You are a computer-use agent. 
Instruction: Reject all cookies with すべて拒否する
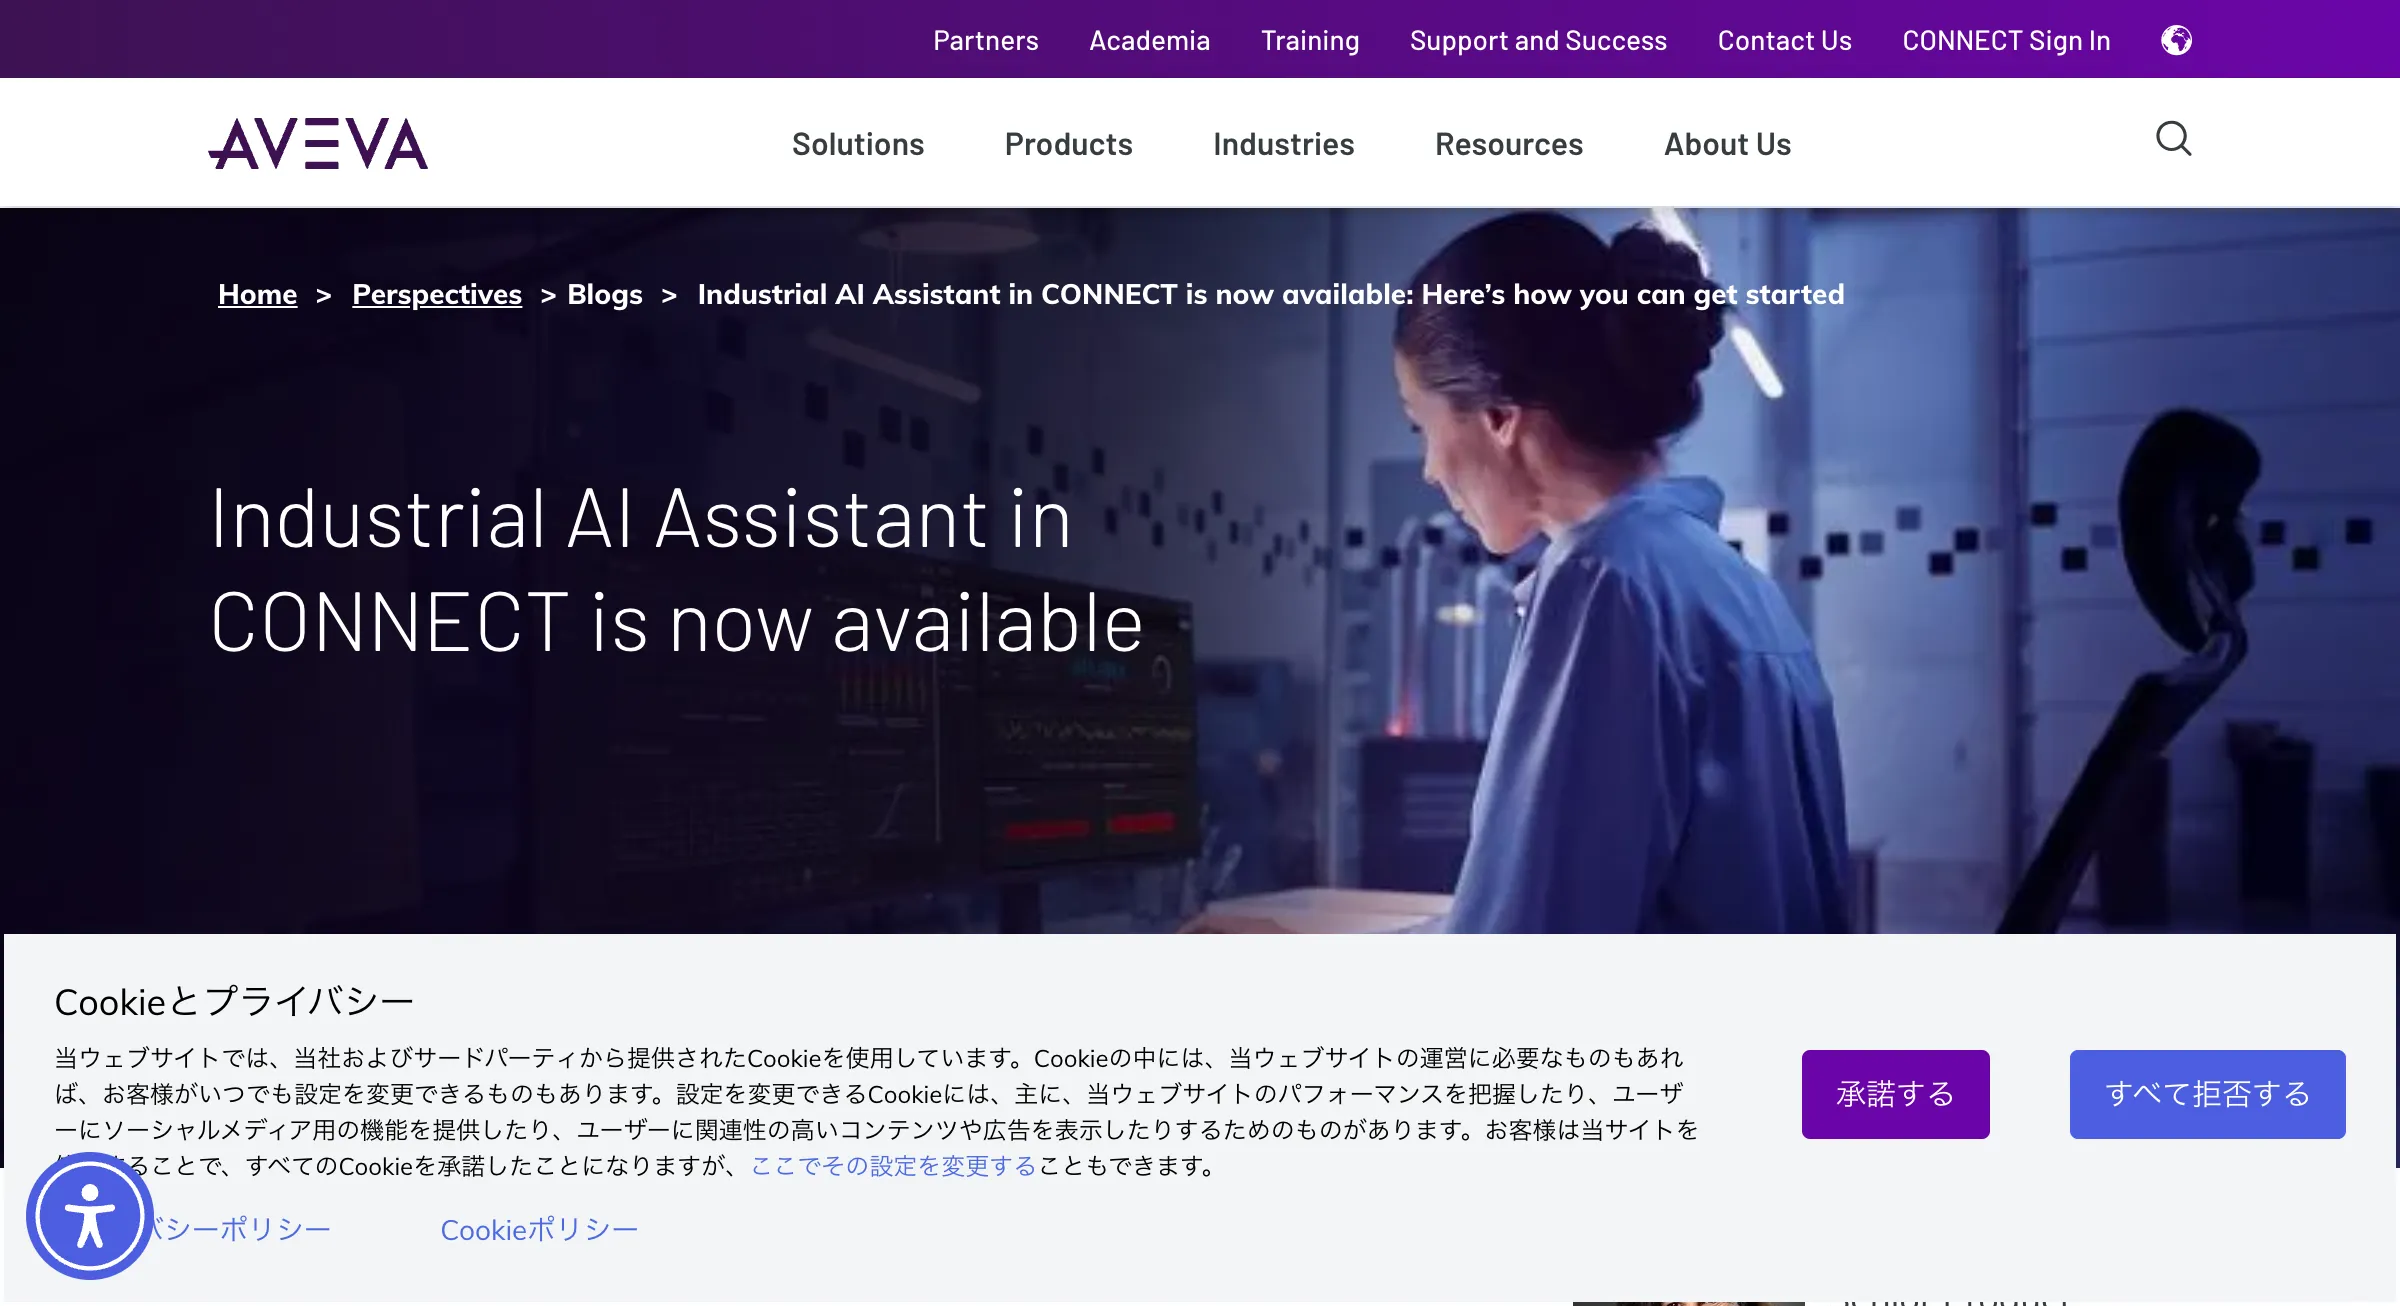coord(2207,1094)
